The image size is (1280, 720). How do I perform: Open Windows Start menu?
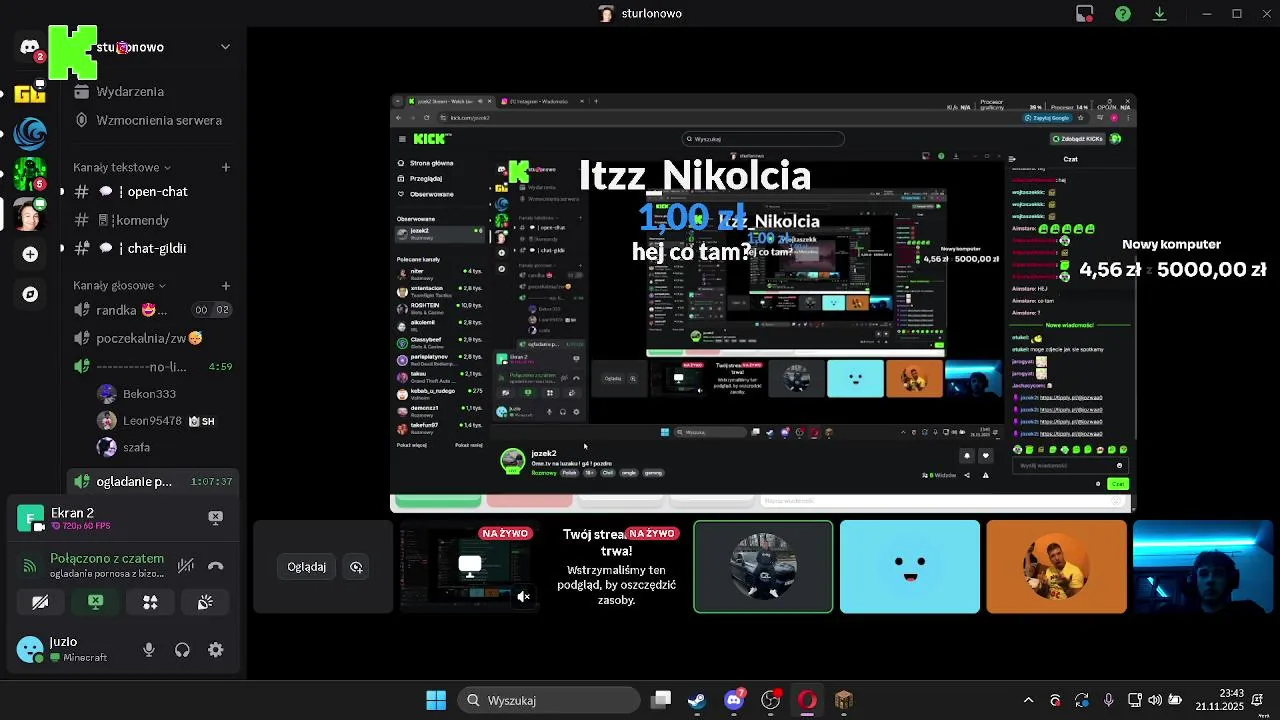click(x=436, y=700)
